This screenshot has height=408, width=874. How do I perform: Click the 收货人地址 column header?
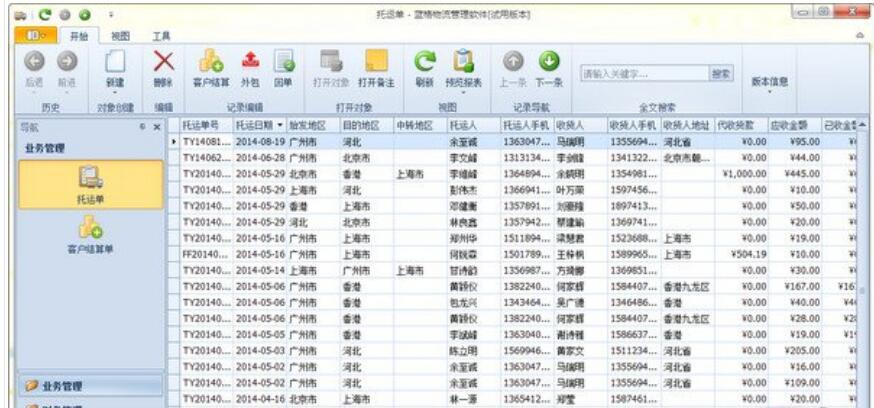tap(687, 125)
